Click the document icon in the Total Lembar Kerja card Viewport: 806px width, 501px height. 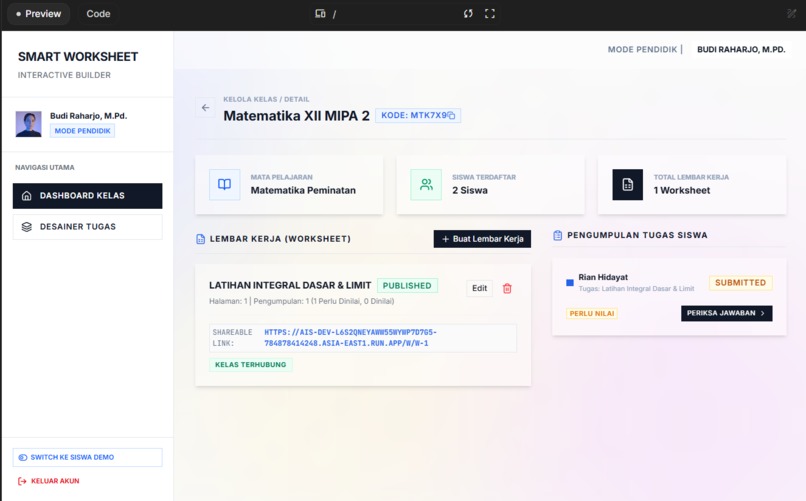(628, 184)
